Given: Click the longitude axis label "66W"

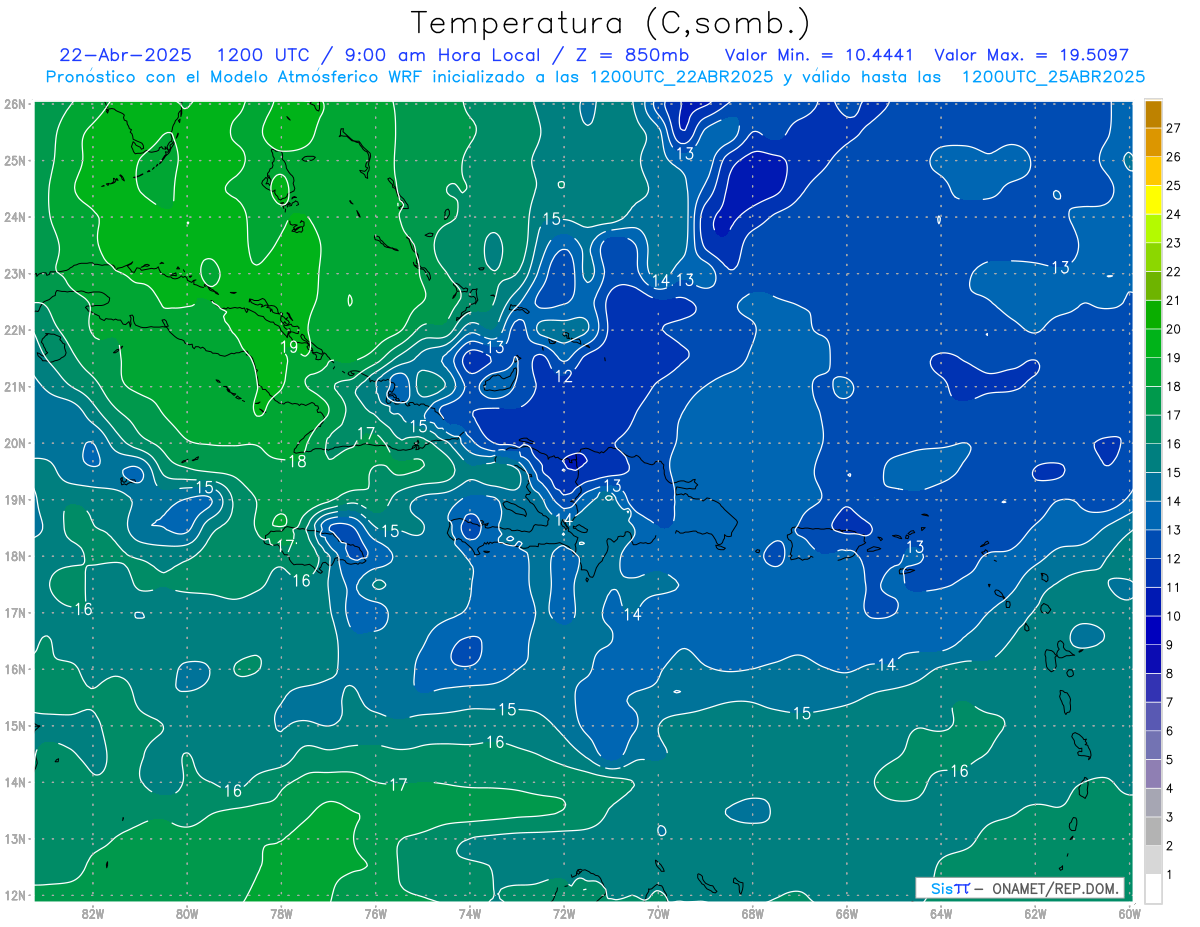Looking at the screenshot, I should click(847, 913).
